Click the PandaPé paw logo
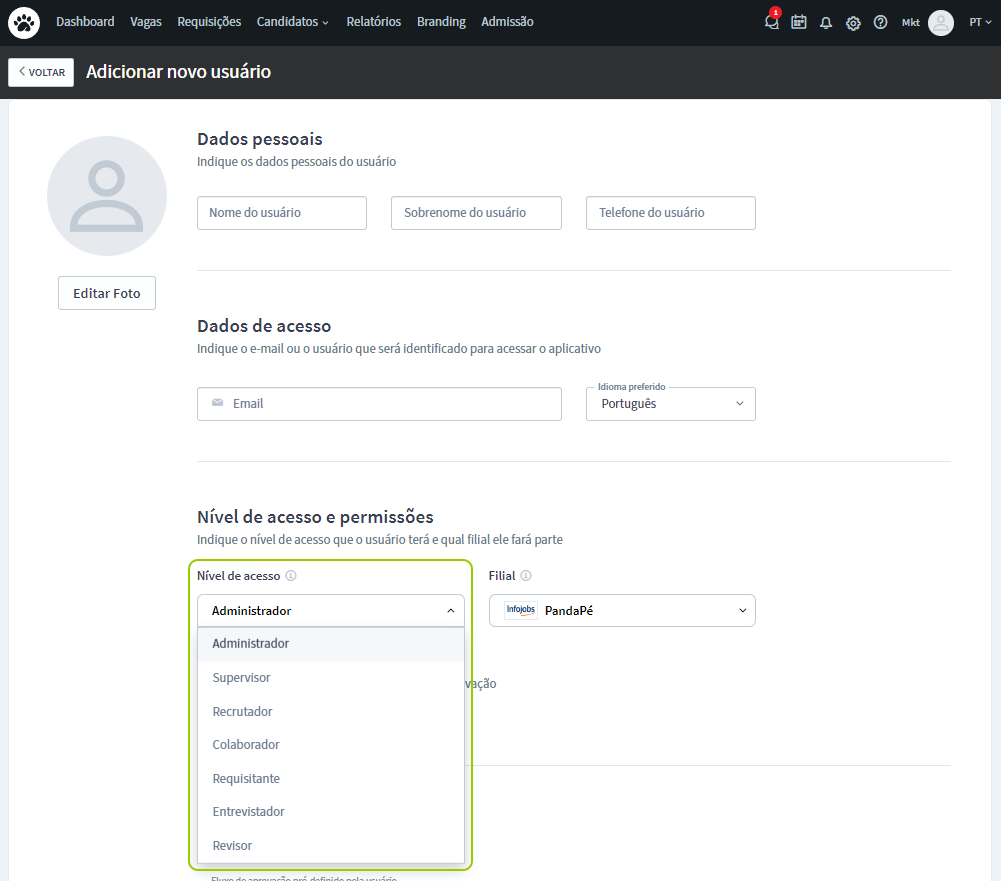This screenshot has width=1001, height=881. point(24,22)
